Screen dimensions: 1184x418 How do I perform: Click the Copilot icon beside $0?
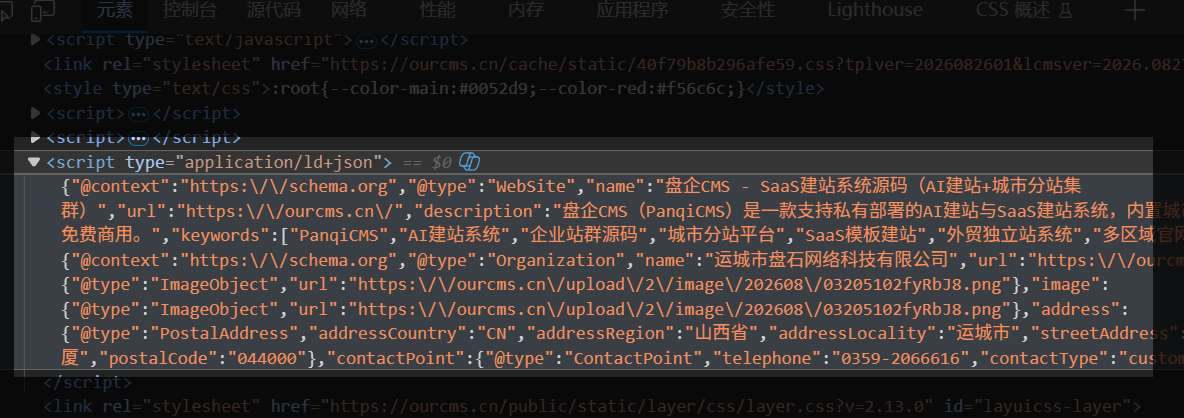tap(470, 161)
